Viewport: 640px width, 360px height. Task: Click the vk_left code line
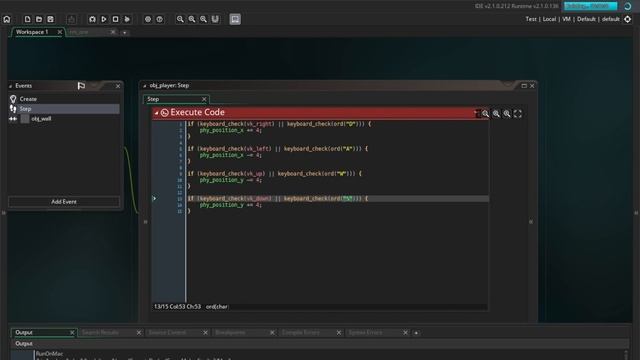[278, 149]
